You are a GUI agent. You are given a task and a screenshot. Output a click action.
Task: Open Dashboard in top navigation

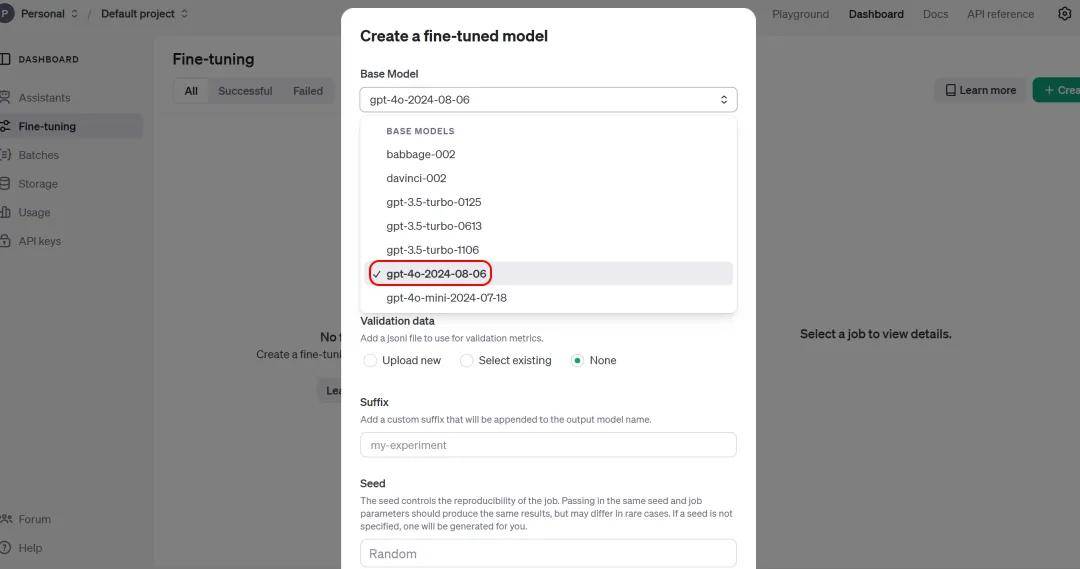pos(876,14)
